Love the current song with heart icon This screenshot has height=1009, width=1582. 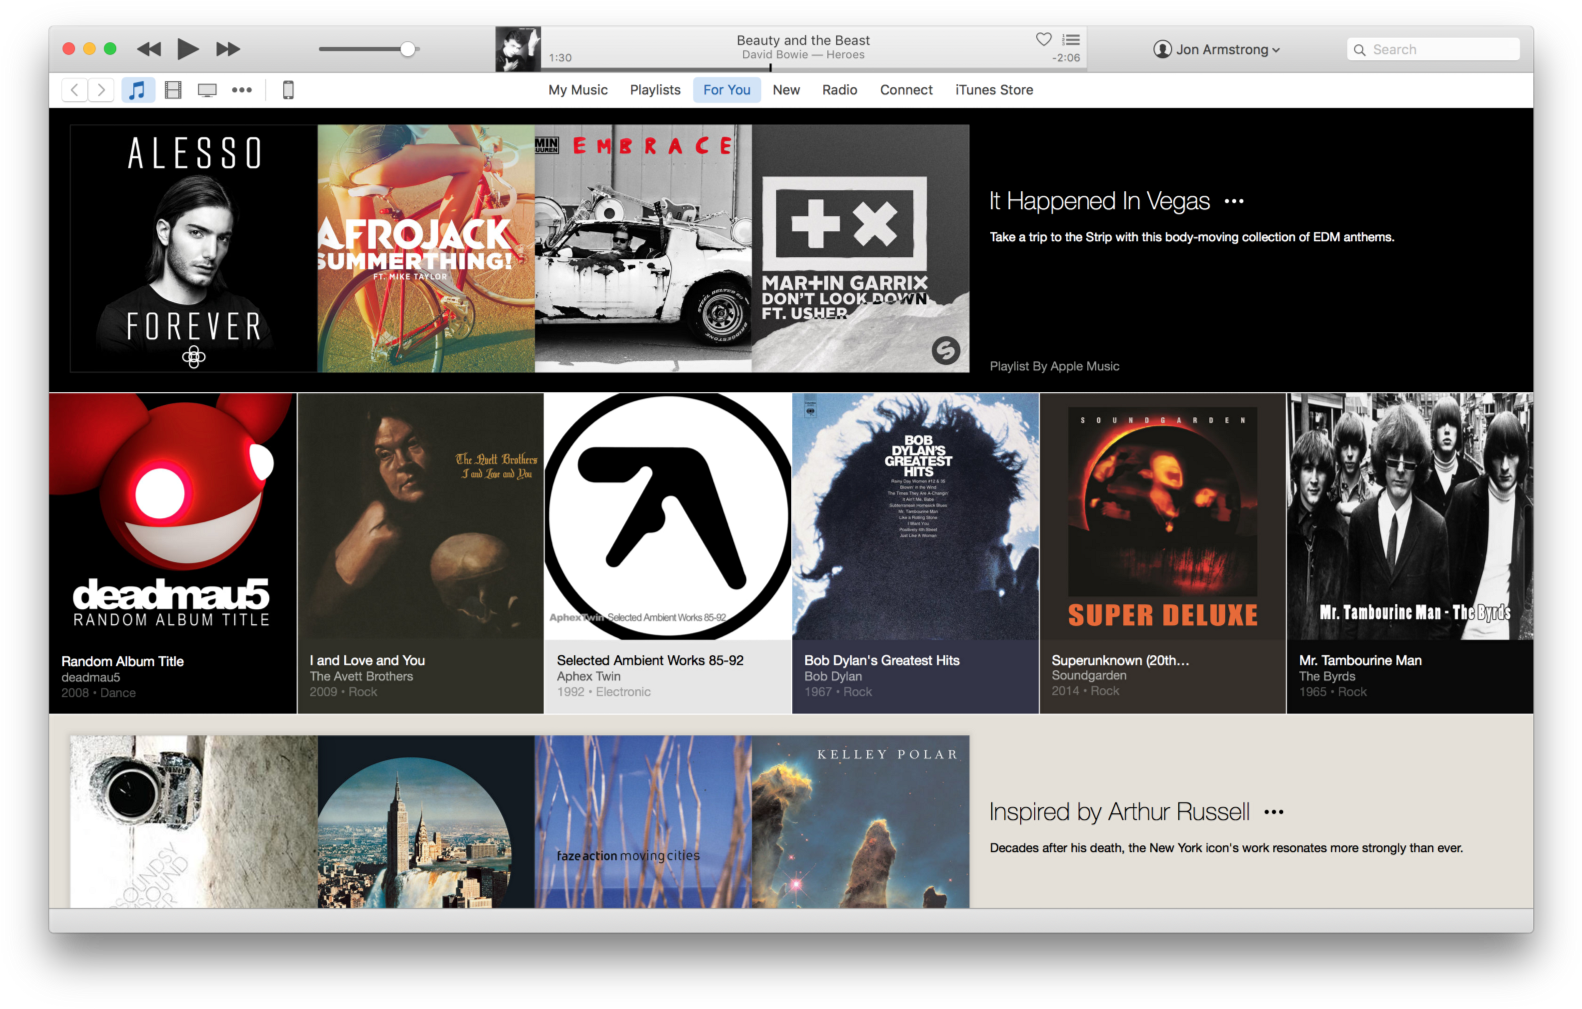(1043, 39)
